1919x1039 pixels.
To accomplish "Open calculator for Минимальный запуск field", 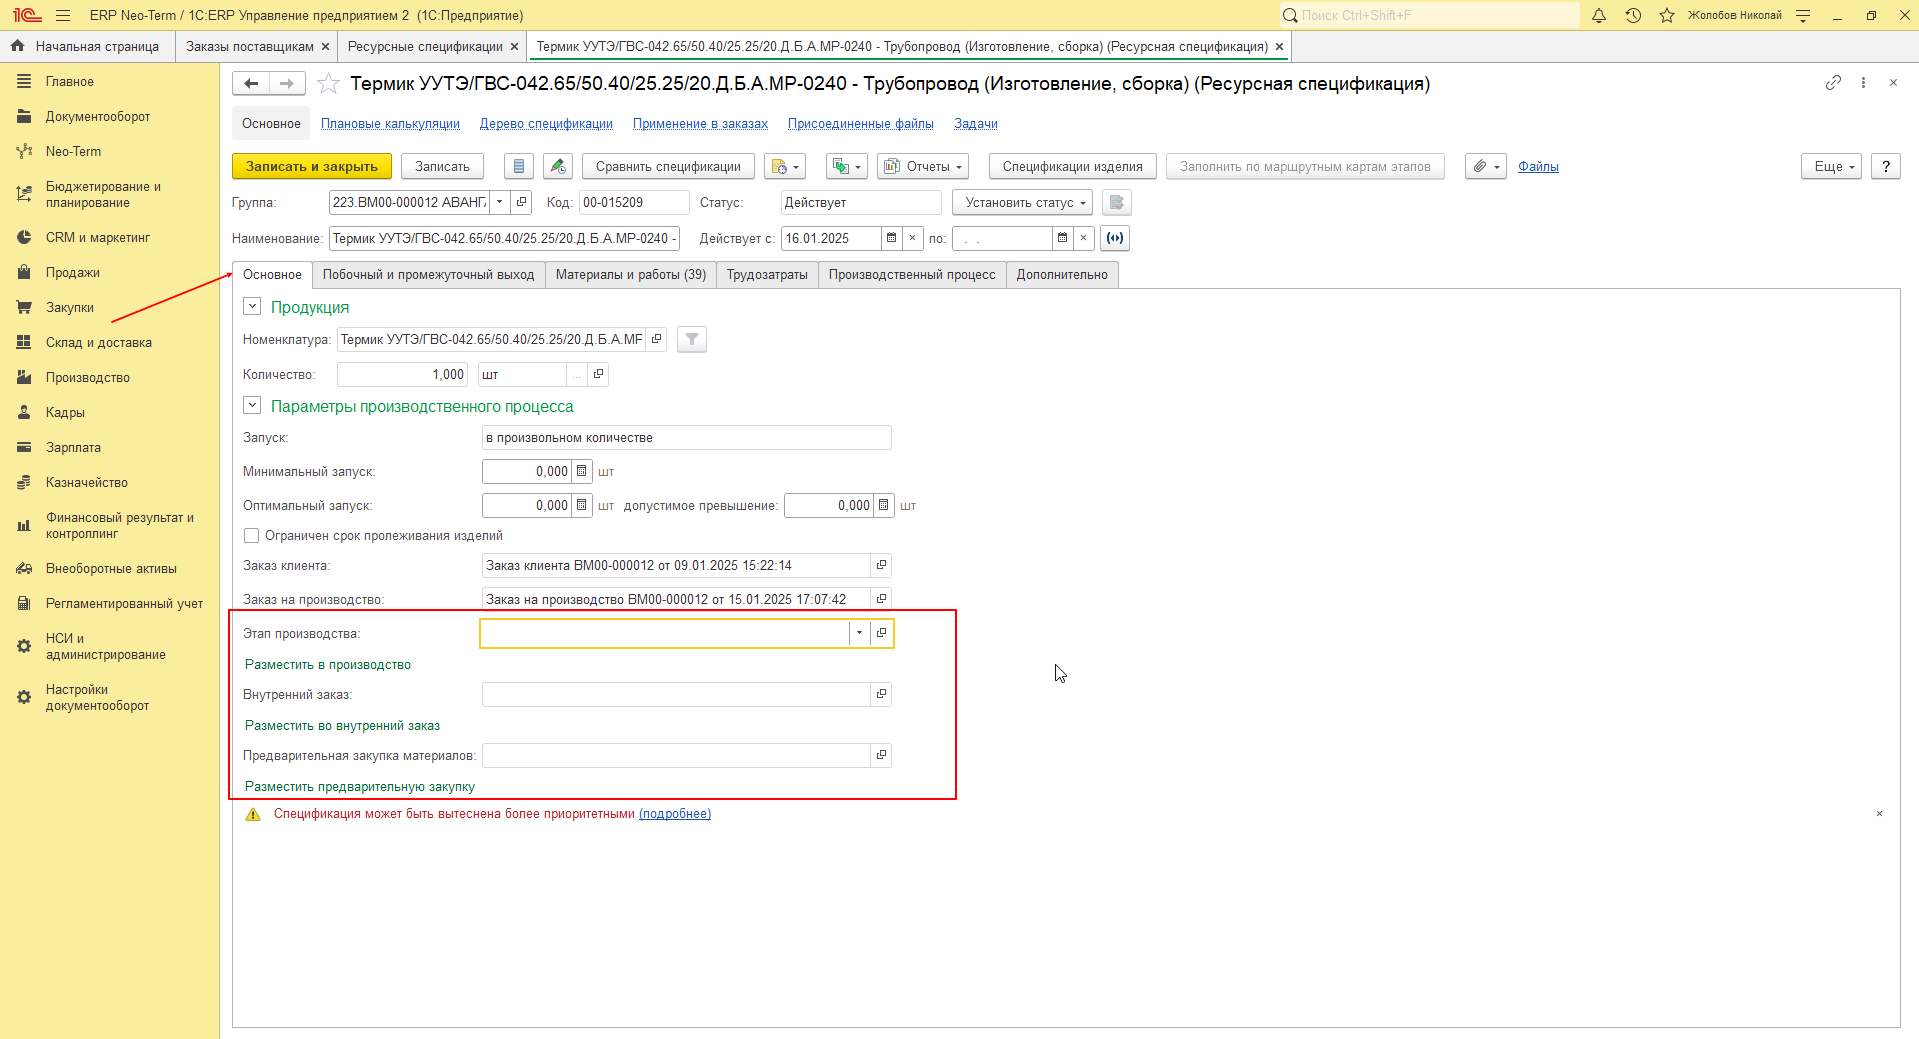I will [582, 472].
